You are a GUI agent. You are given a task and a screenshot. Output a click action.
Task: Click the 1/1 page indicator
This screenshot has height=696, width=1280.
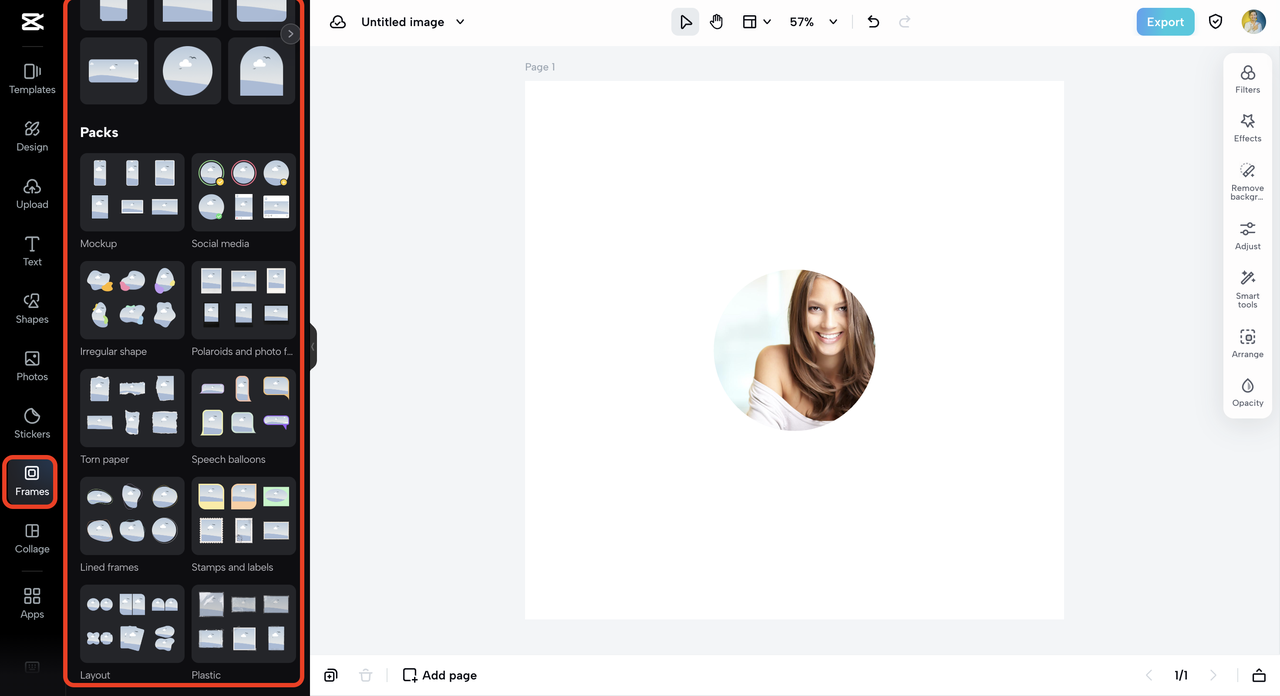point(1181,675)
